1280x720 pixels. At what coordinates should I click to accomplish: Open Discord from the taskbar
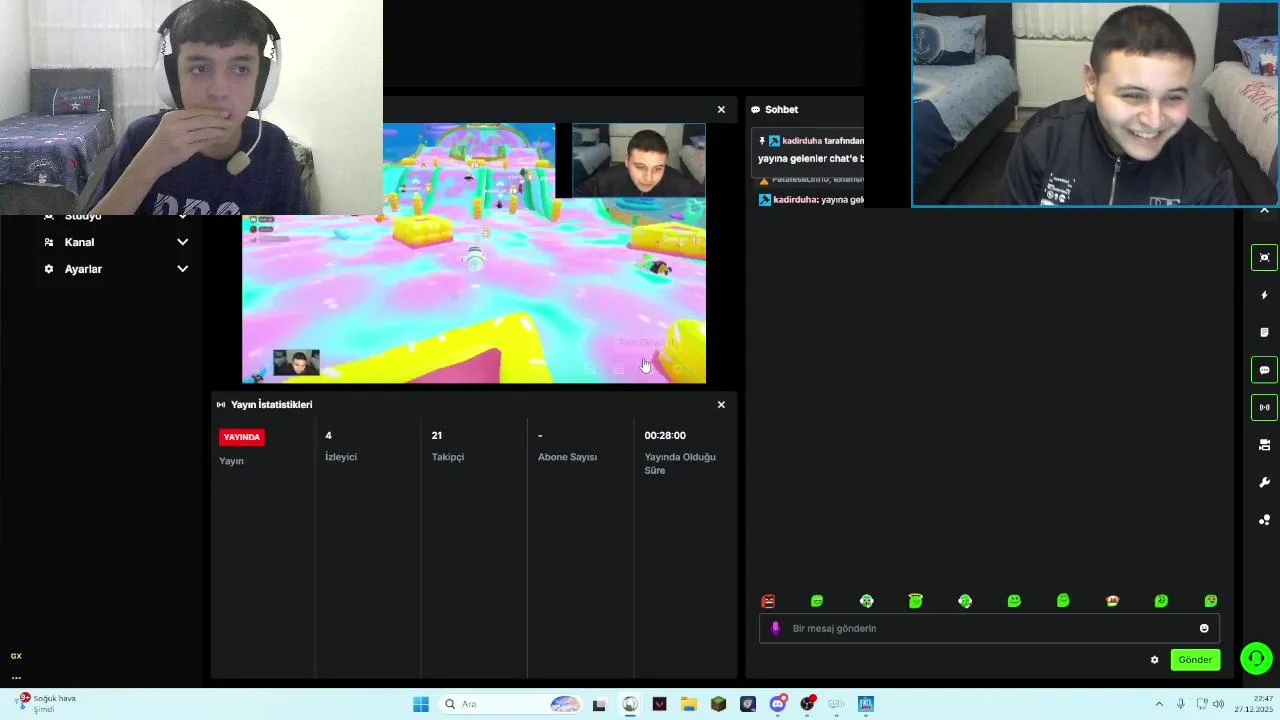pos(778,704)
